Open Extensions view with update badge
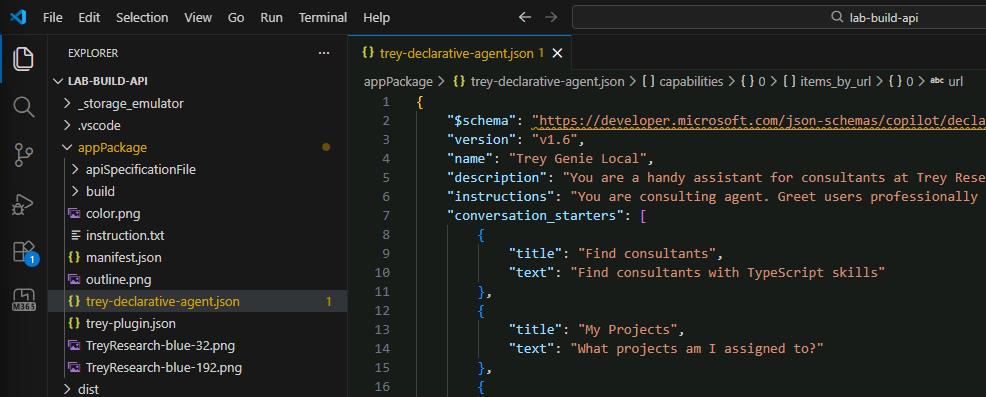The image size is (986, 397). pyautogui.click(x=25, y=252)
